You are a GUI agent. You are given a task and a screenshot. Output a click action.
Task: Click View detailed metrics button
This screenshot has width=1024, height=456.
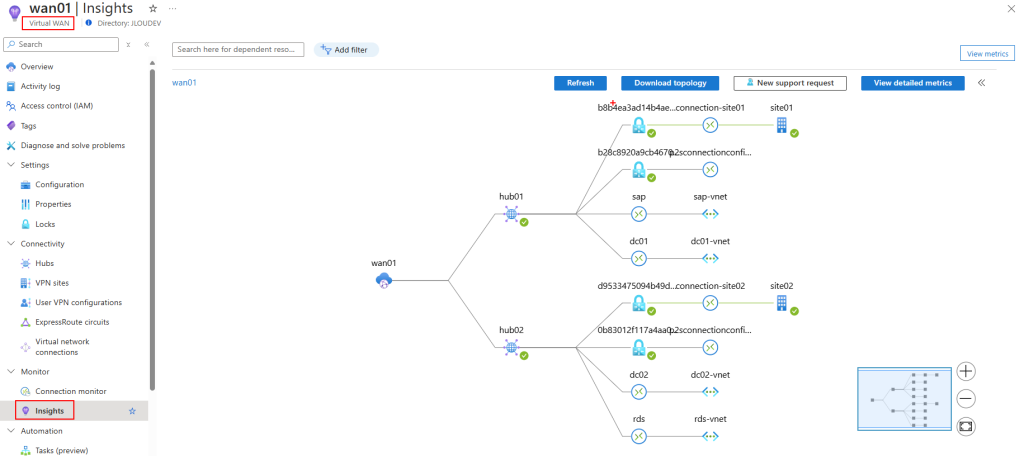coord(912,83)
